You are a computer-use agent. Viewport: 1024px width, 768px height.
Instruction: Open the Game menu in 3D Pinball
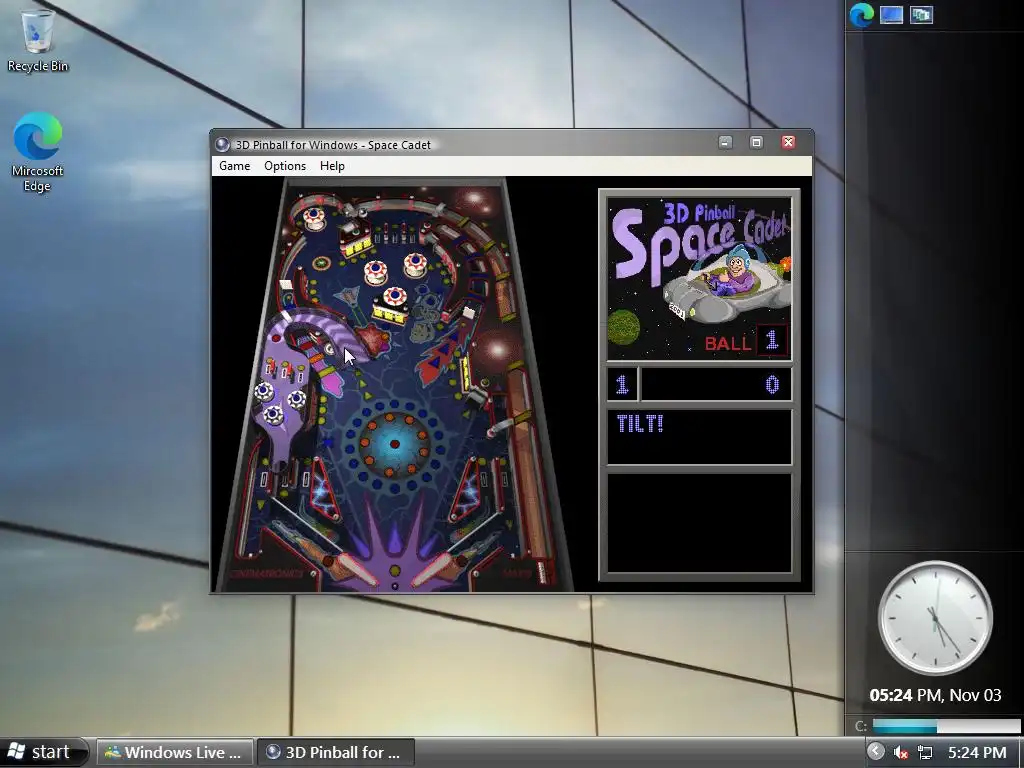[234, 166]
